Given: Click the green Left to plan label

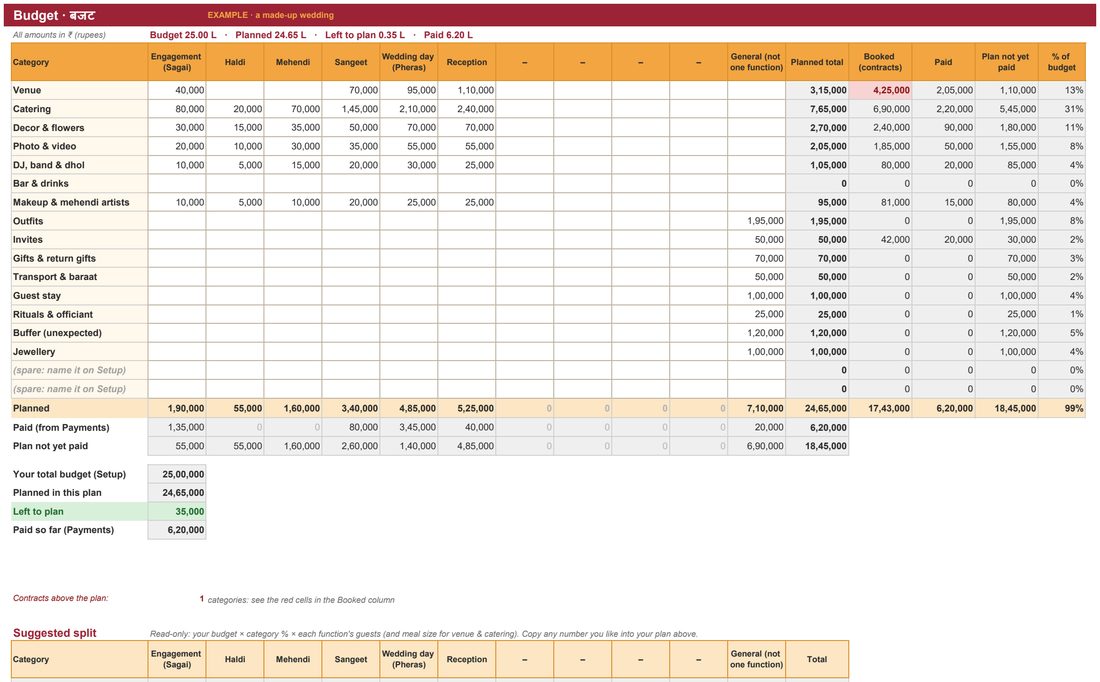Looking at the screenshot, I should coord(79,512).
